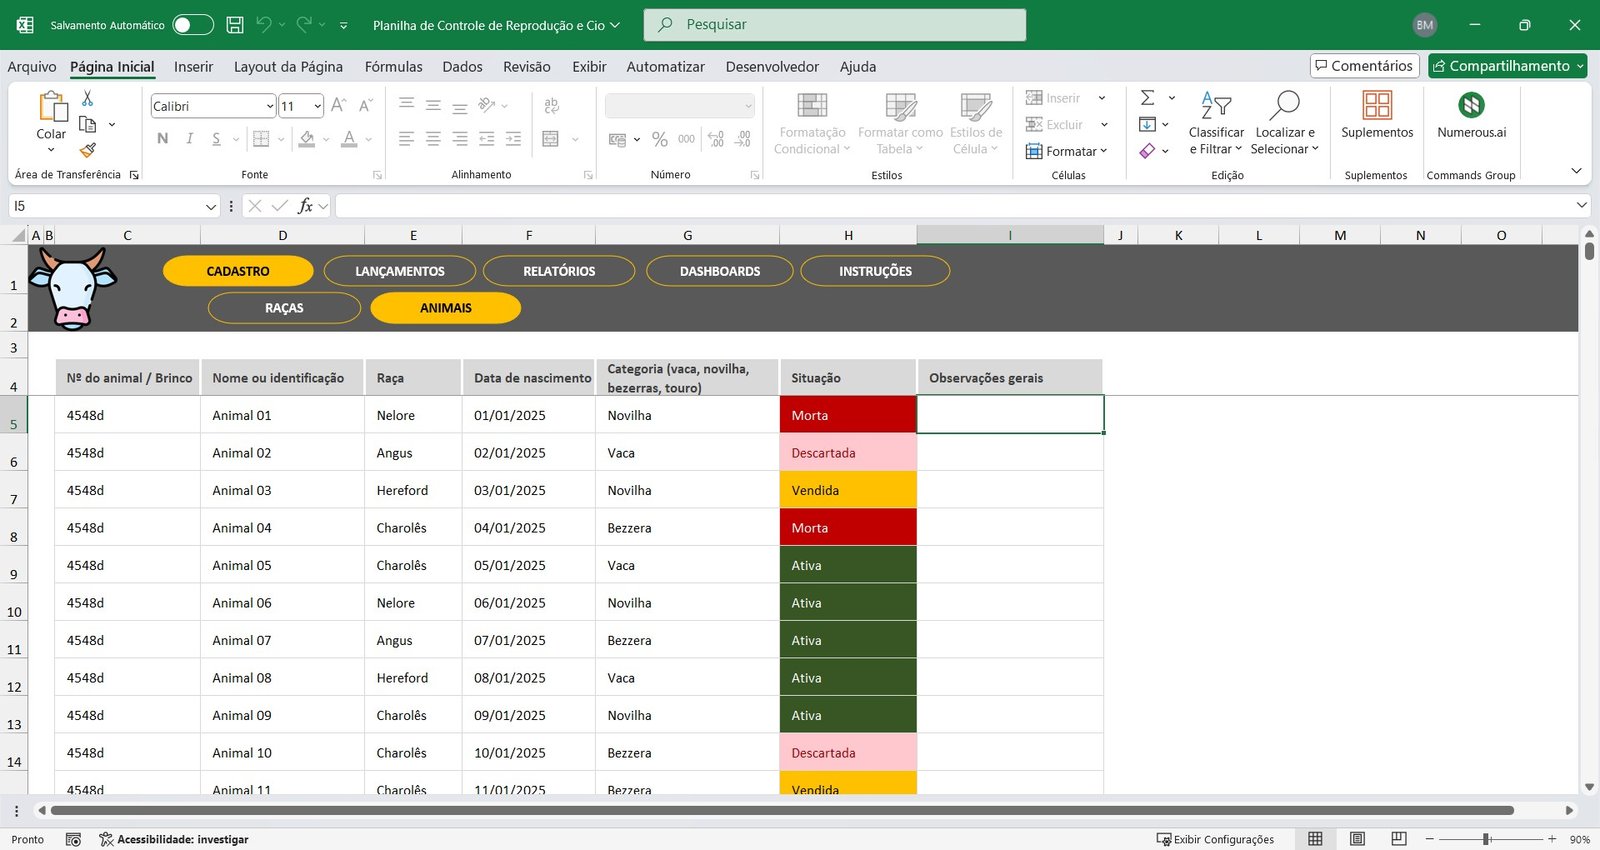Click the Pesquisar search box
1600x850 pixels.
point(835,25)
